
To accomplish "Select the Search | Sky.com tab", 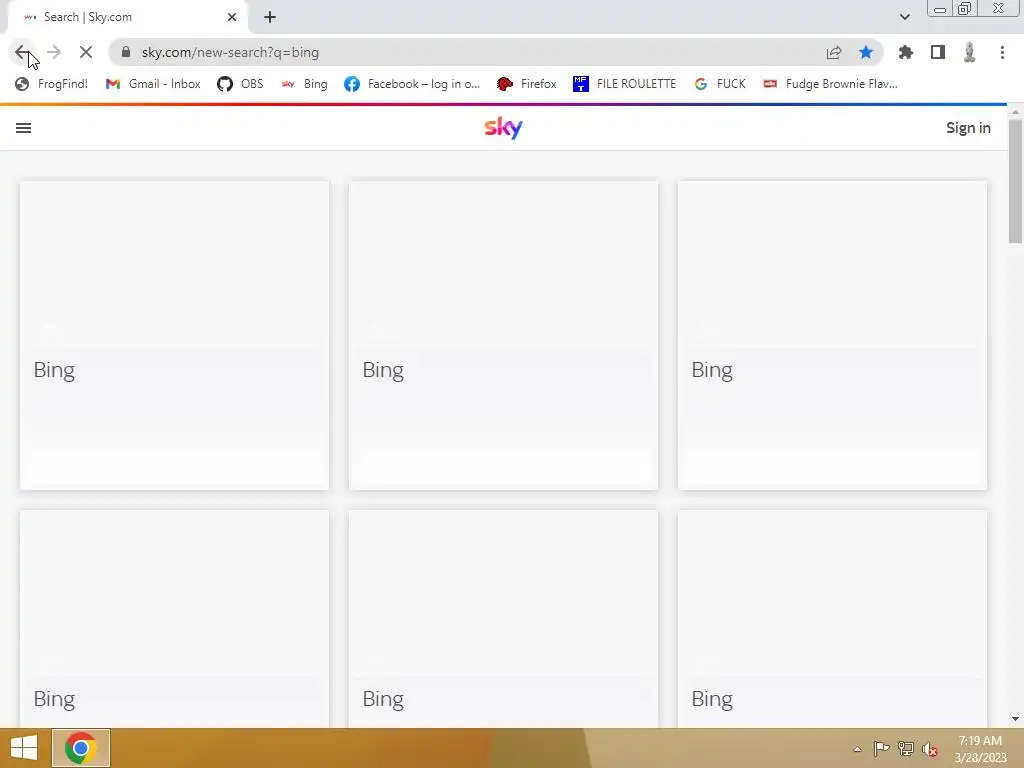I will 128,17.
